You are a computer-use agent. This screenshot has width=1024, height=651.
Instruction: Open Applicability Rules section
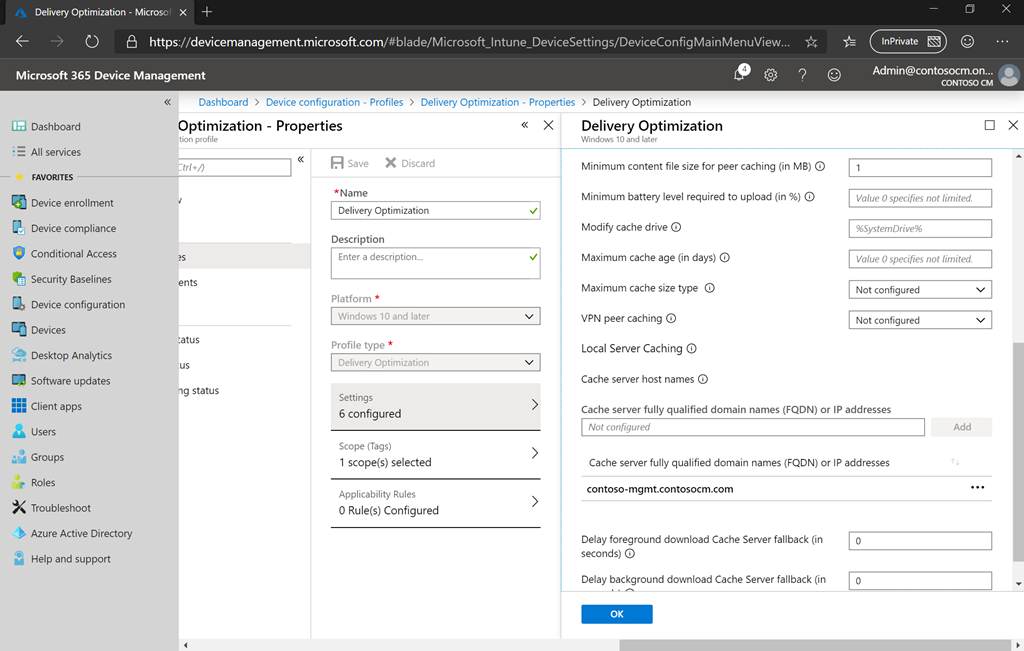point(435,502)
